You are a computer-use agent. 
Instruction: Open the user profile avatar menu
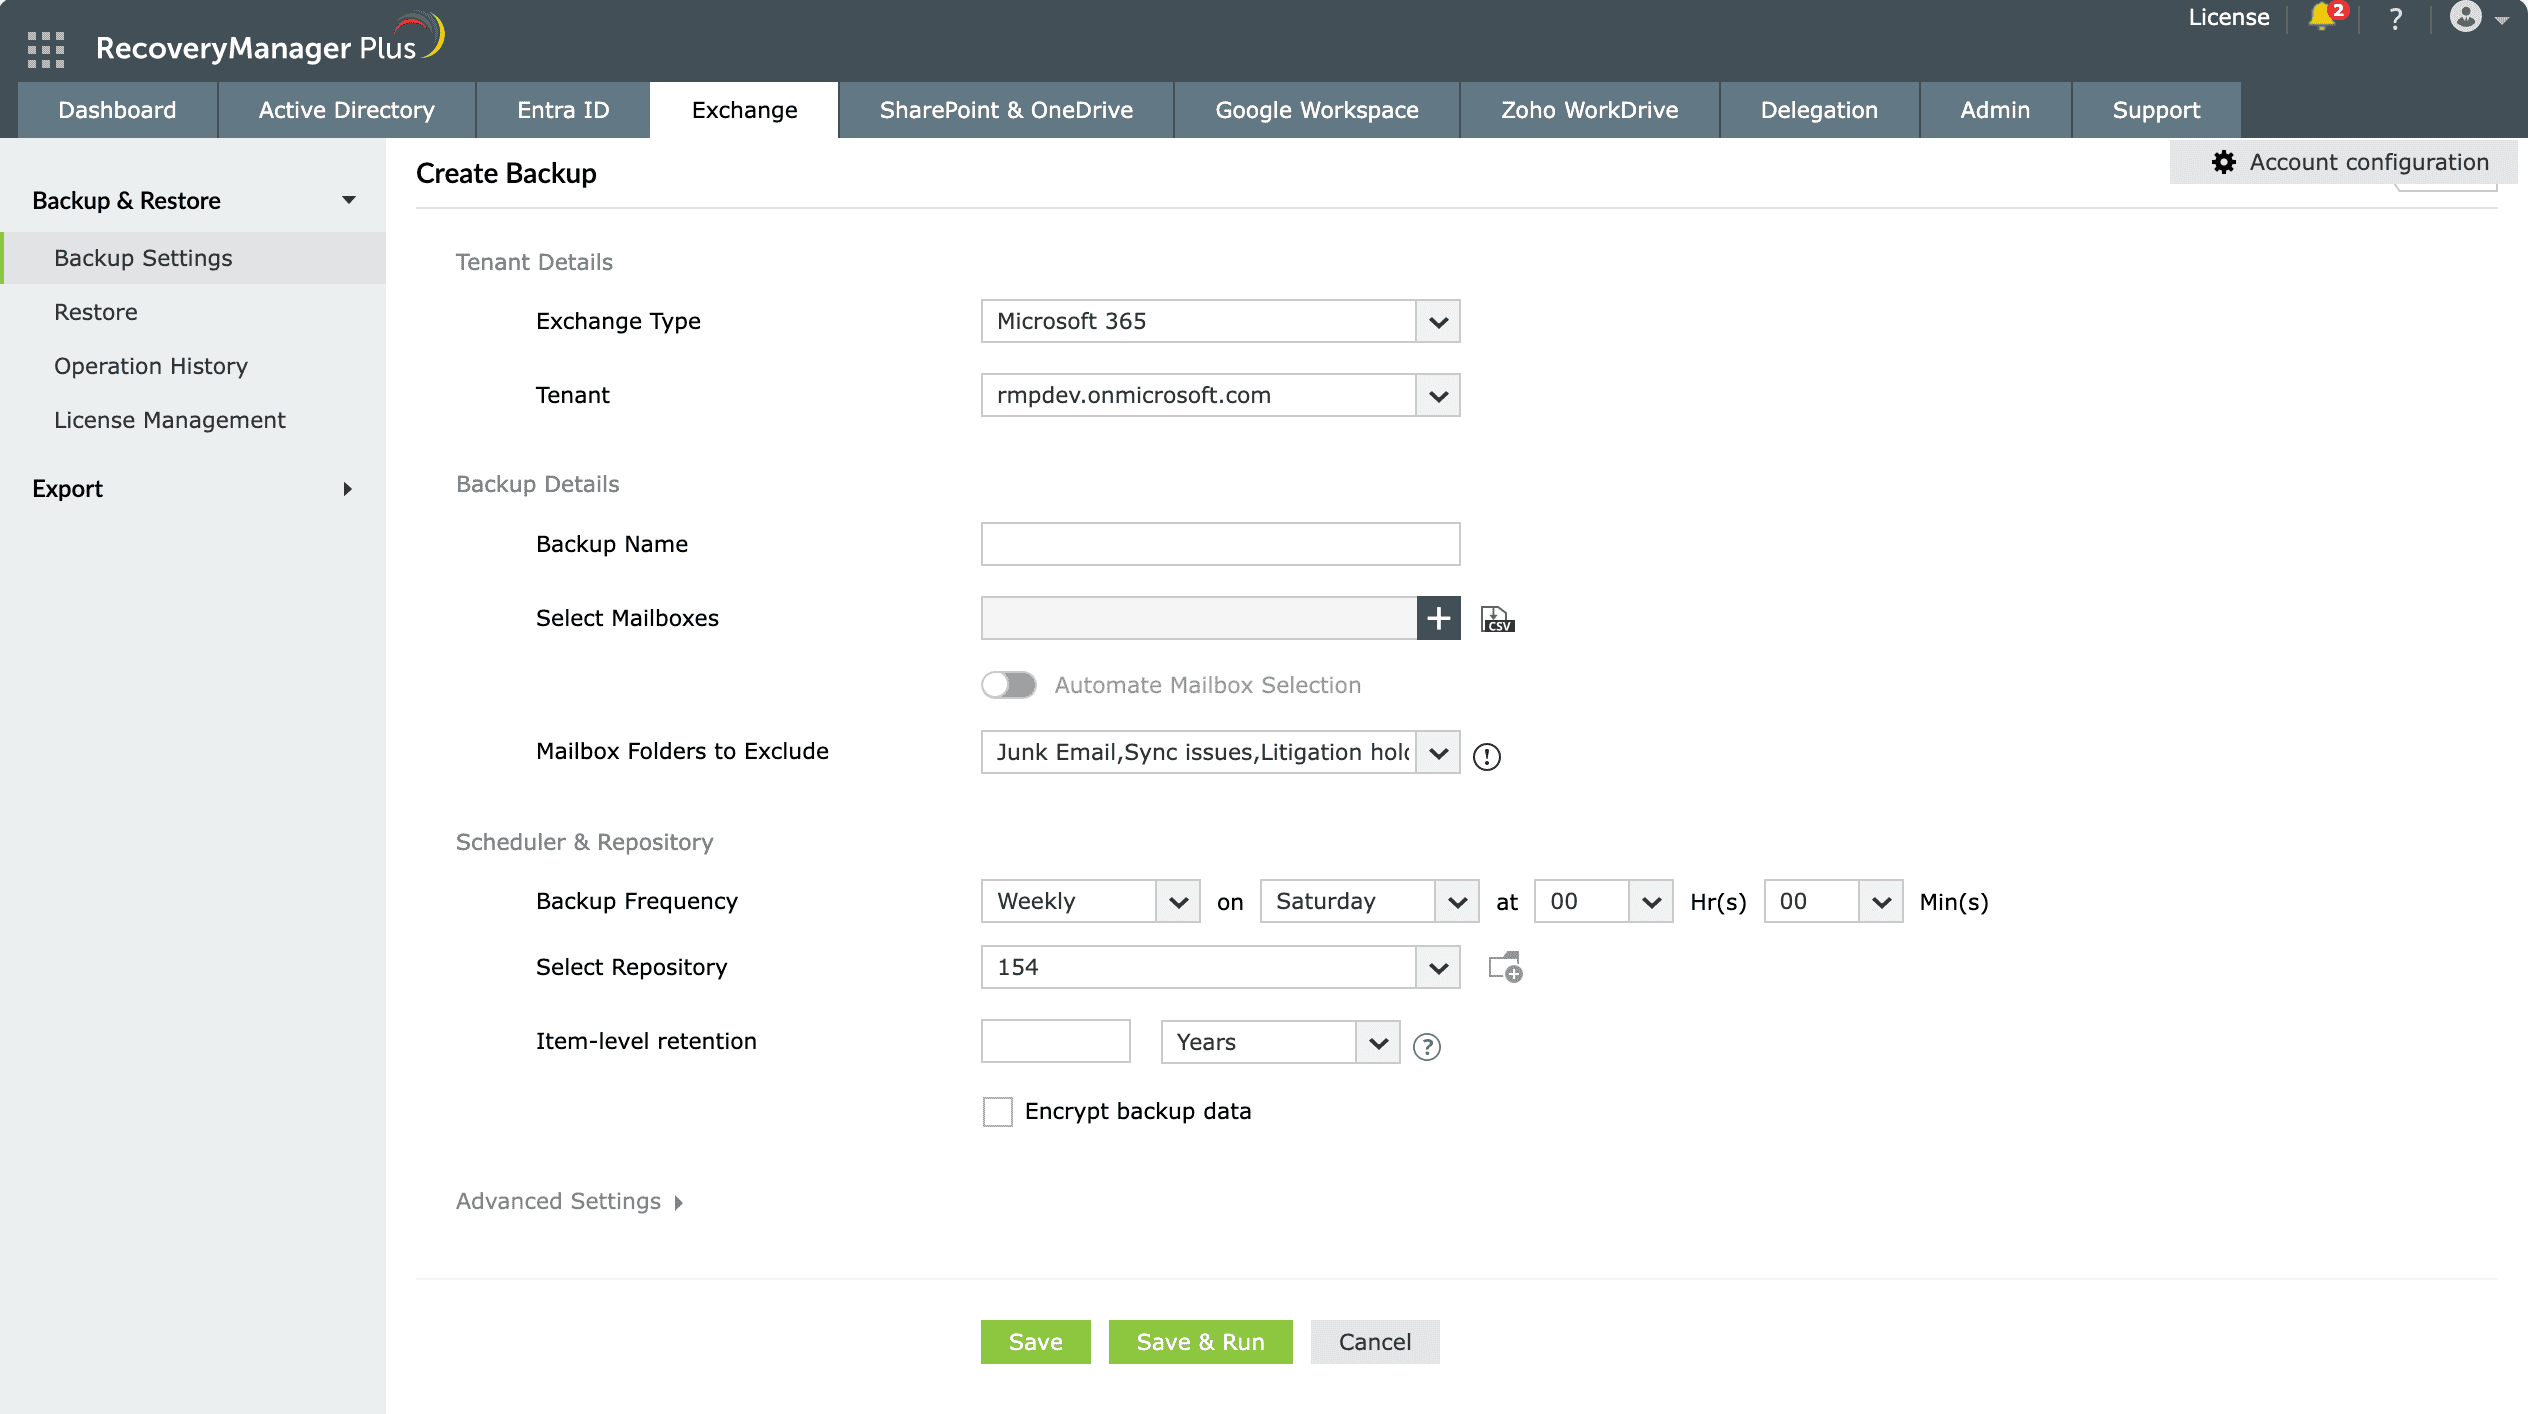(x=2466, y=18)
